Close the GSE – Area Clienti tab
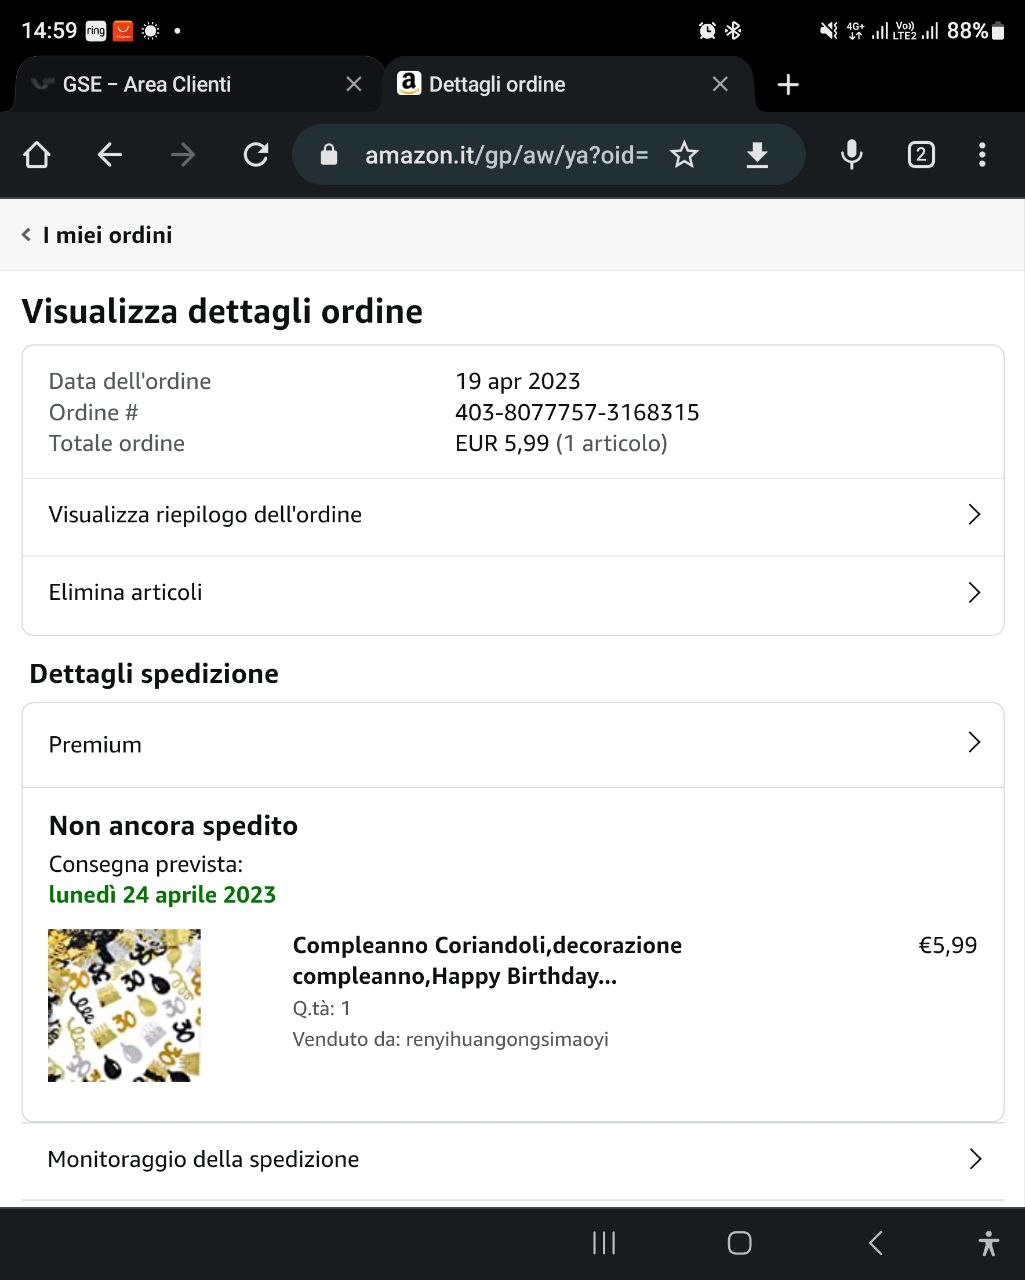Image resolution: width=1025 pixels, height=1280 pixels. 353,85
